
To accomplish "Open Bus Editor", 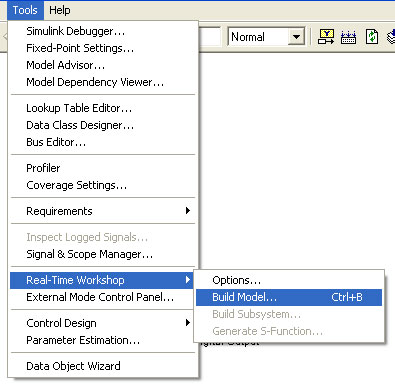I will tap(103, 142).
